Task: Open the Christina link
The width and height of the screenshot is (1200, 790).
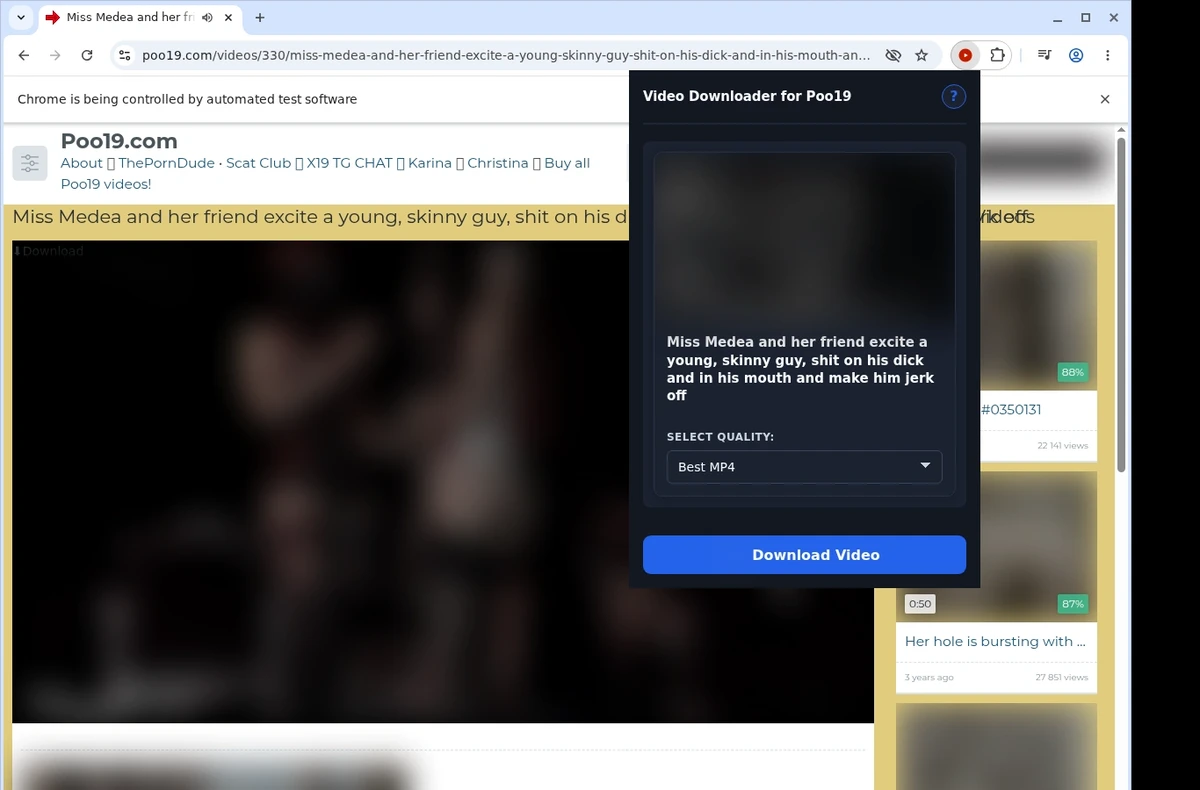Action: 498,163
